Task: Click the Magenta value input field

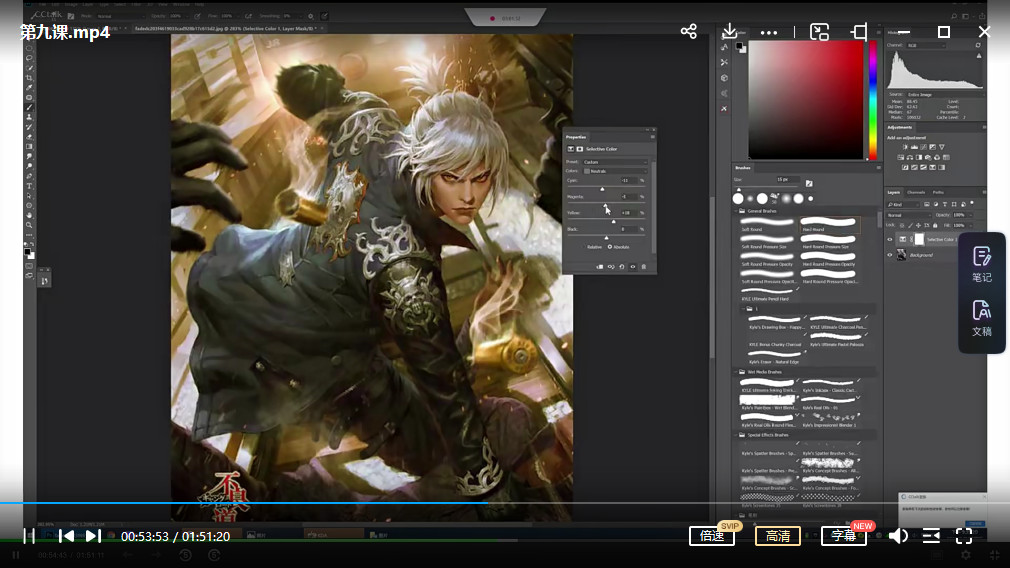Action: click(628, 196)
